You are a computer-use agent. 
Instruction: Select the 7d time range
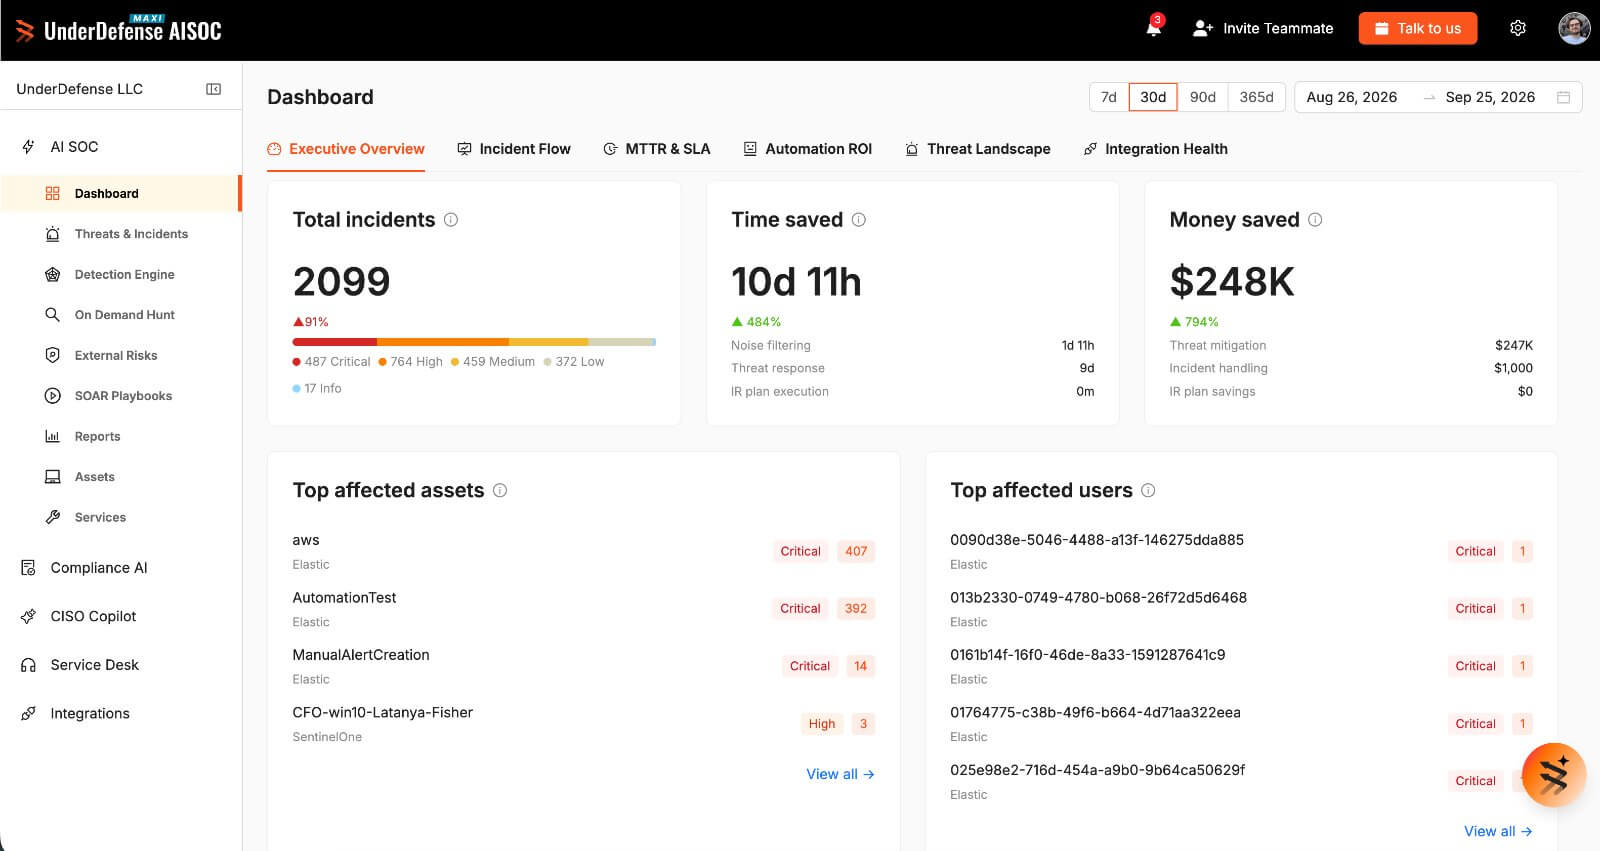(1108, 97)
